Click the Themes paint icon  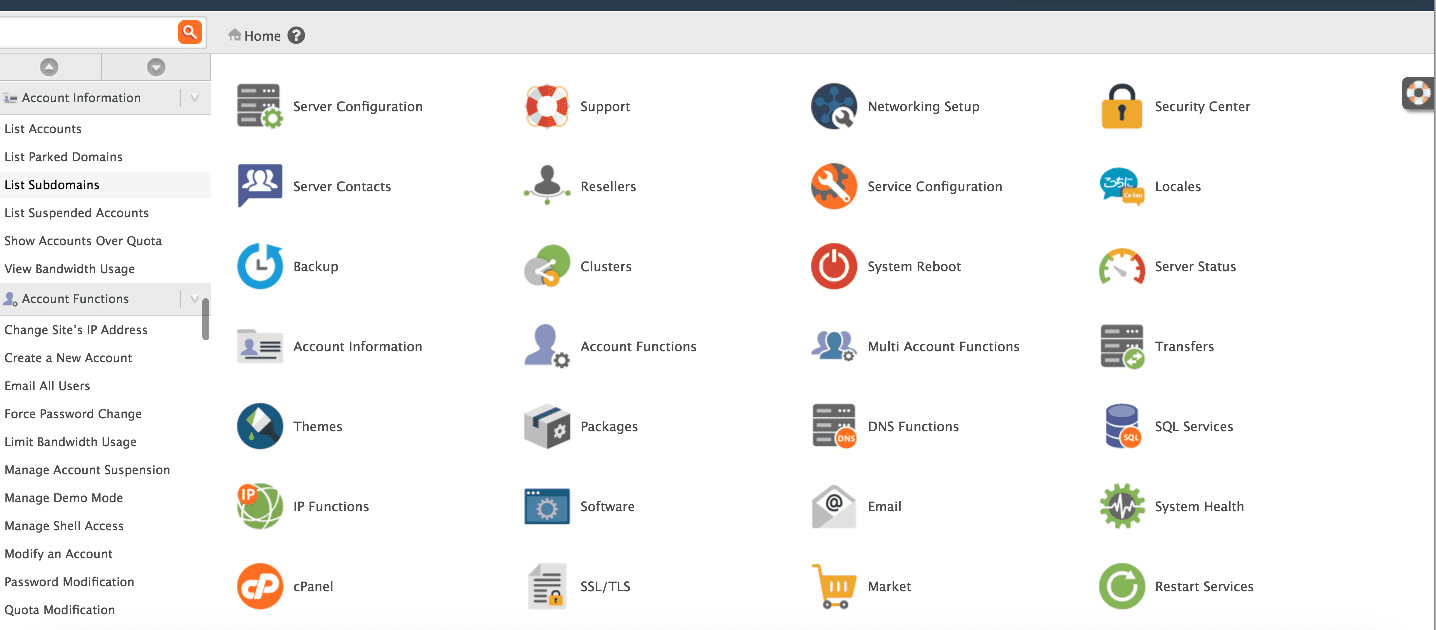260,426
